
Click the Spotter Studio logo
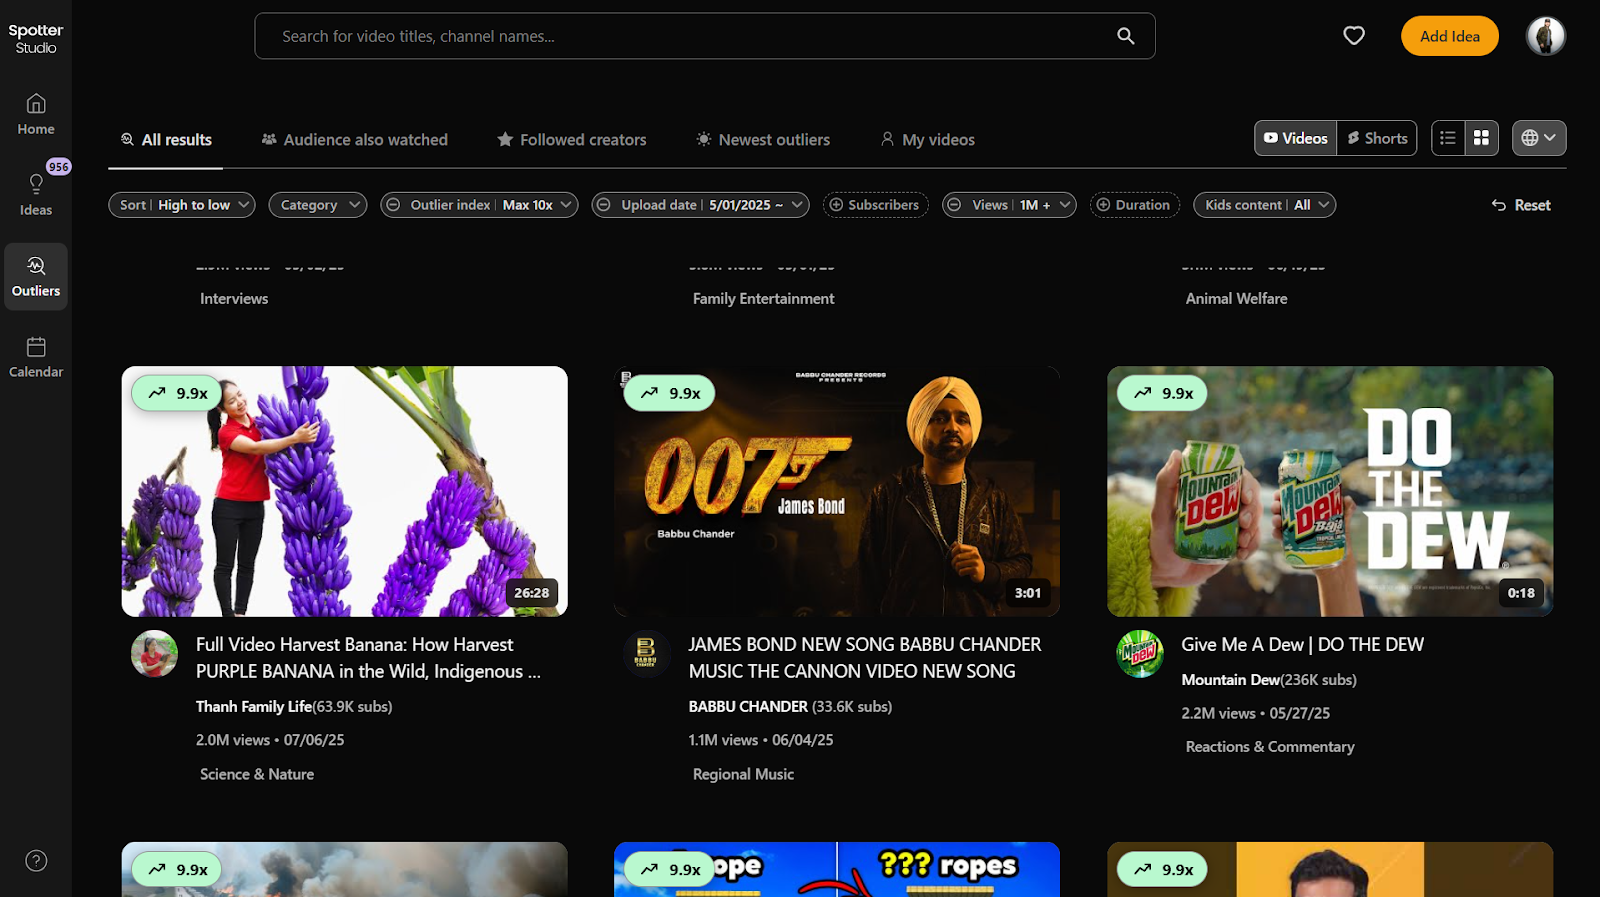[x=36, y=38]
